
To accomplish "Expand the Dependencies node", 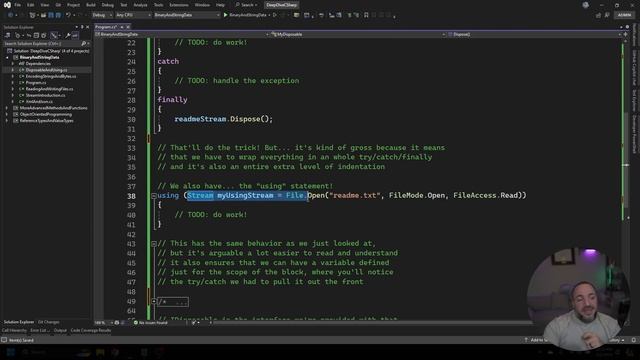I will pos(13,64).
